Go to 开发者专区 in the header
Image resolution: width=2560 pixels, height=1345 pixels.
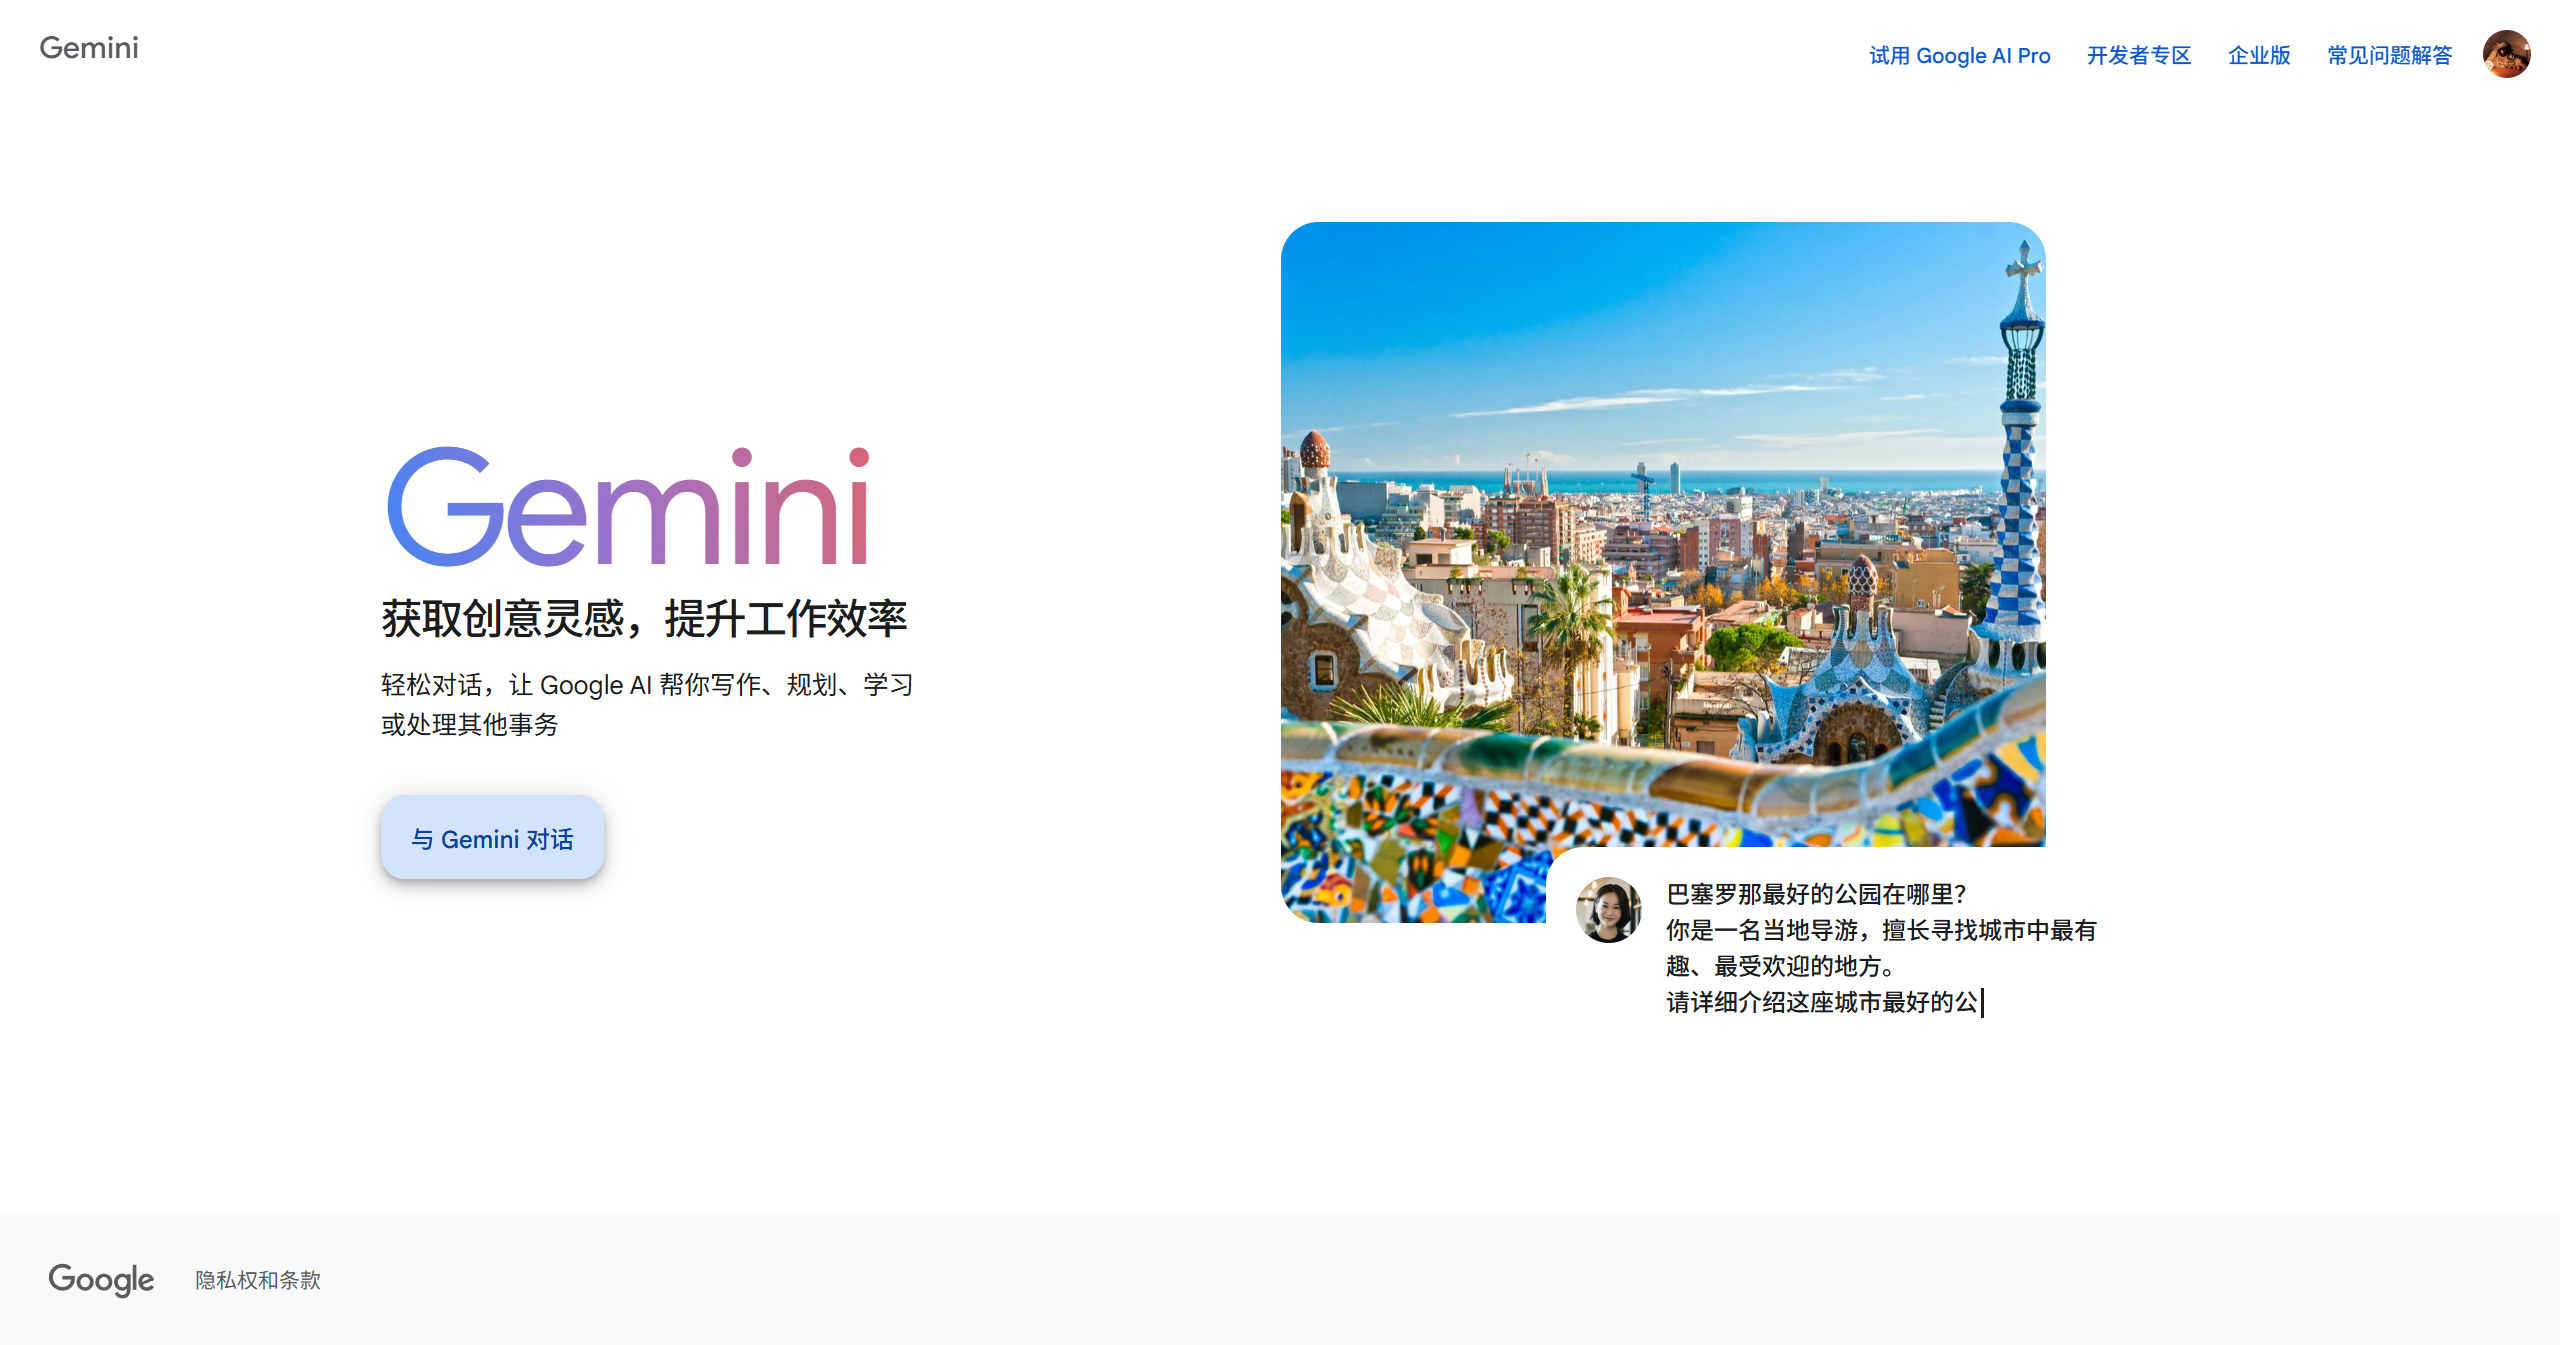click(2138, 56)
